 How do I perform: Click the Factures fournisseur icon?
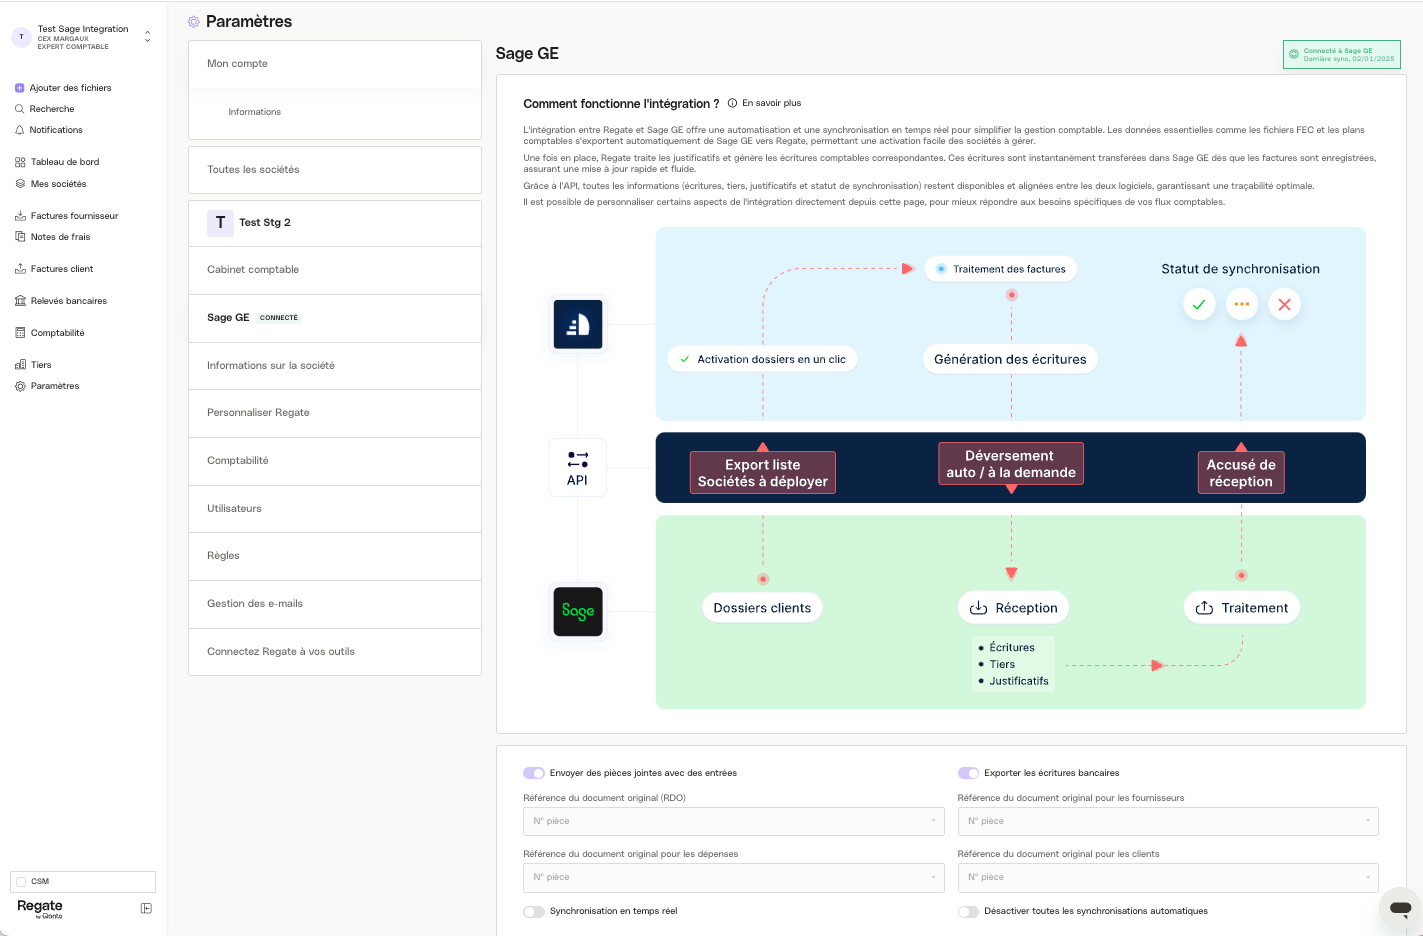tap(20, 216)
